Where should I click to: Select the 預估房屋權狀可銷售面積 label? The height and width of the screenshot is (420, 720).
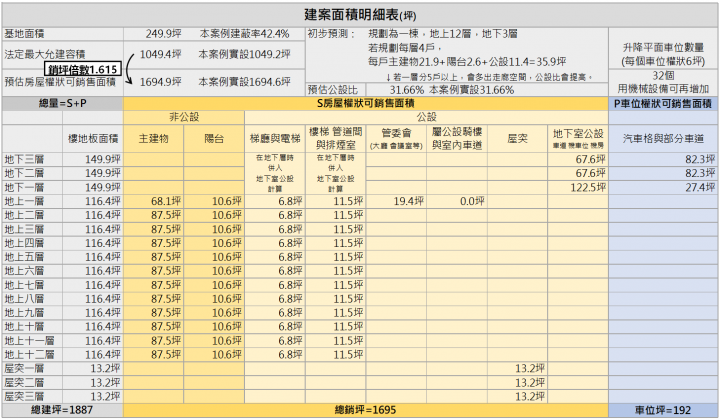[x=60, y=82]
